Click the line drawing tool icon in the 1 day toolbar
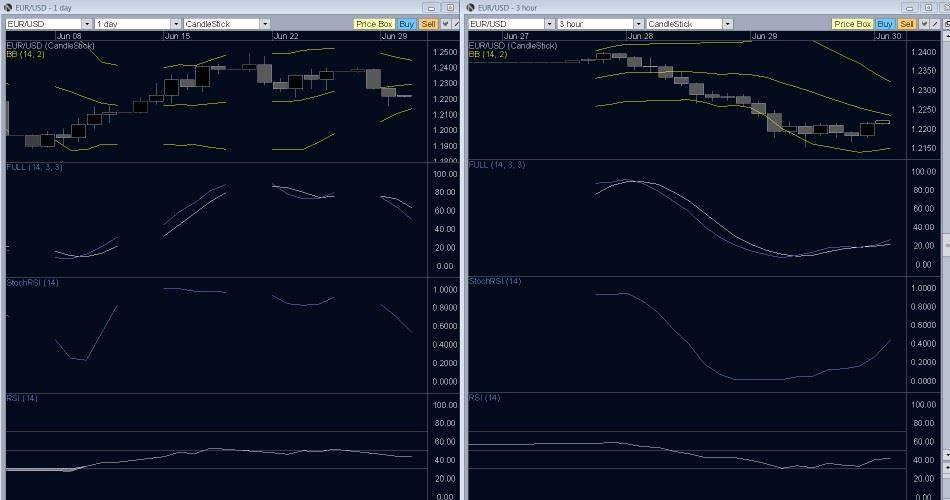950x500 pixels. click(456, 24)
